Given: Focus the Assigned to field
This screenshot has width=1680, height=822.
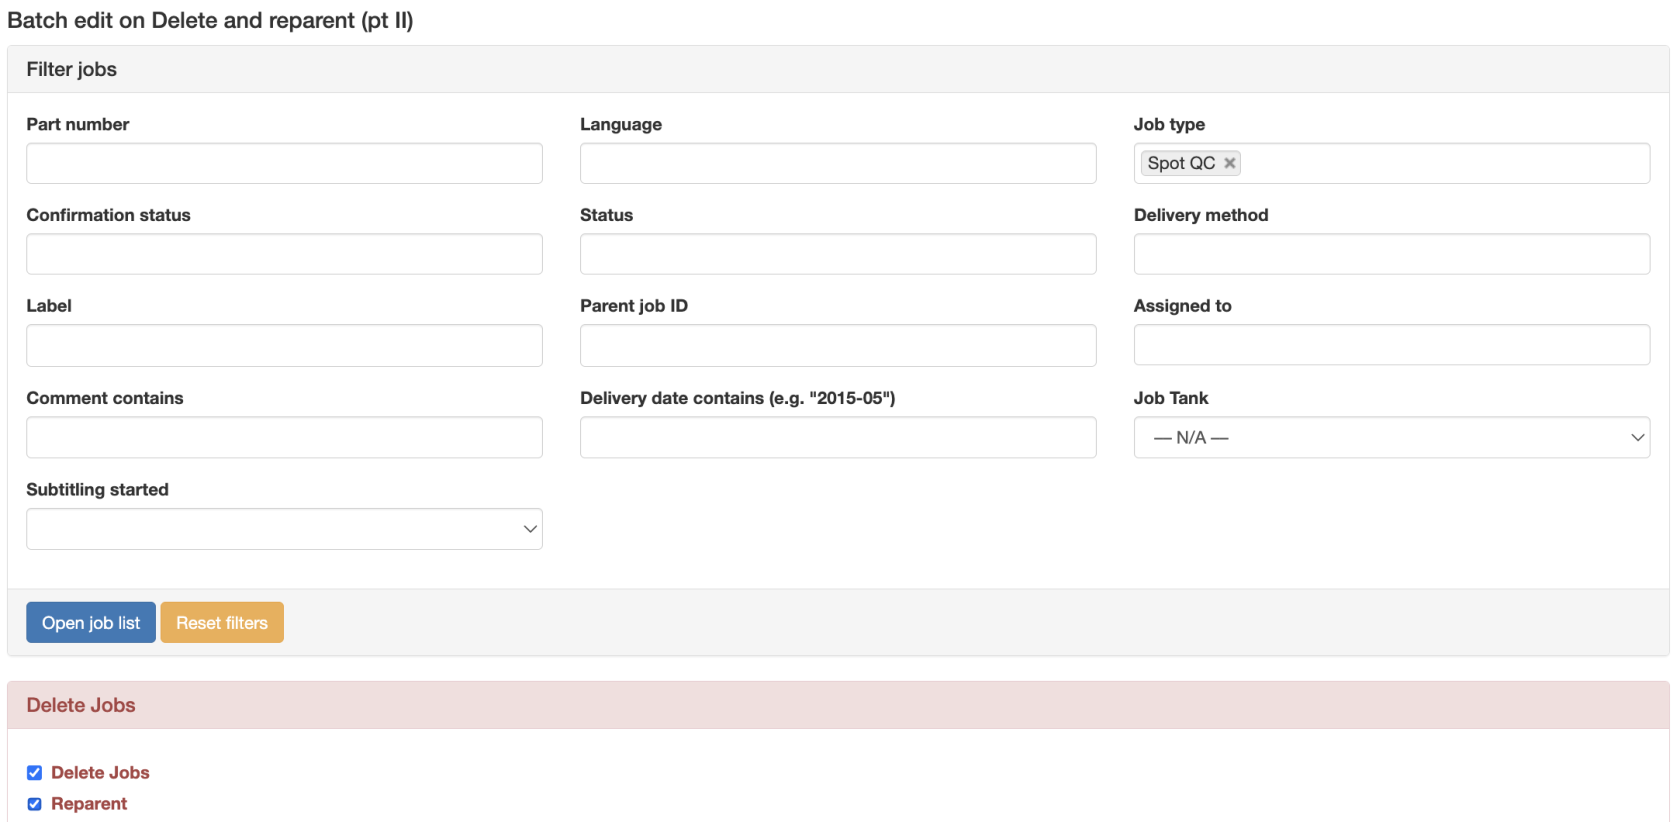Looking at the screenshot, I should (x=1391, y=345).
